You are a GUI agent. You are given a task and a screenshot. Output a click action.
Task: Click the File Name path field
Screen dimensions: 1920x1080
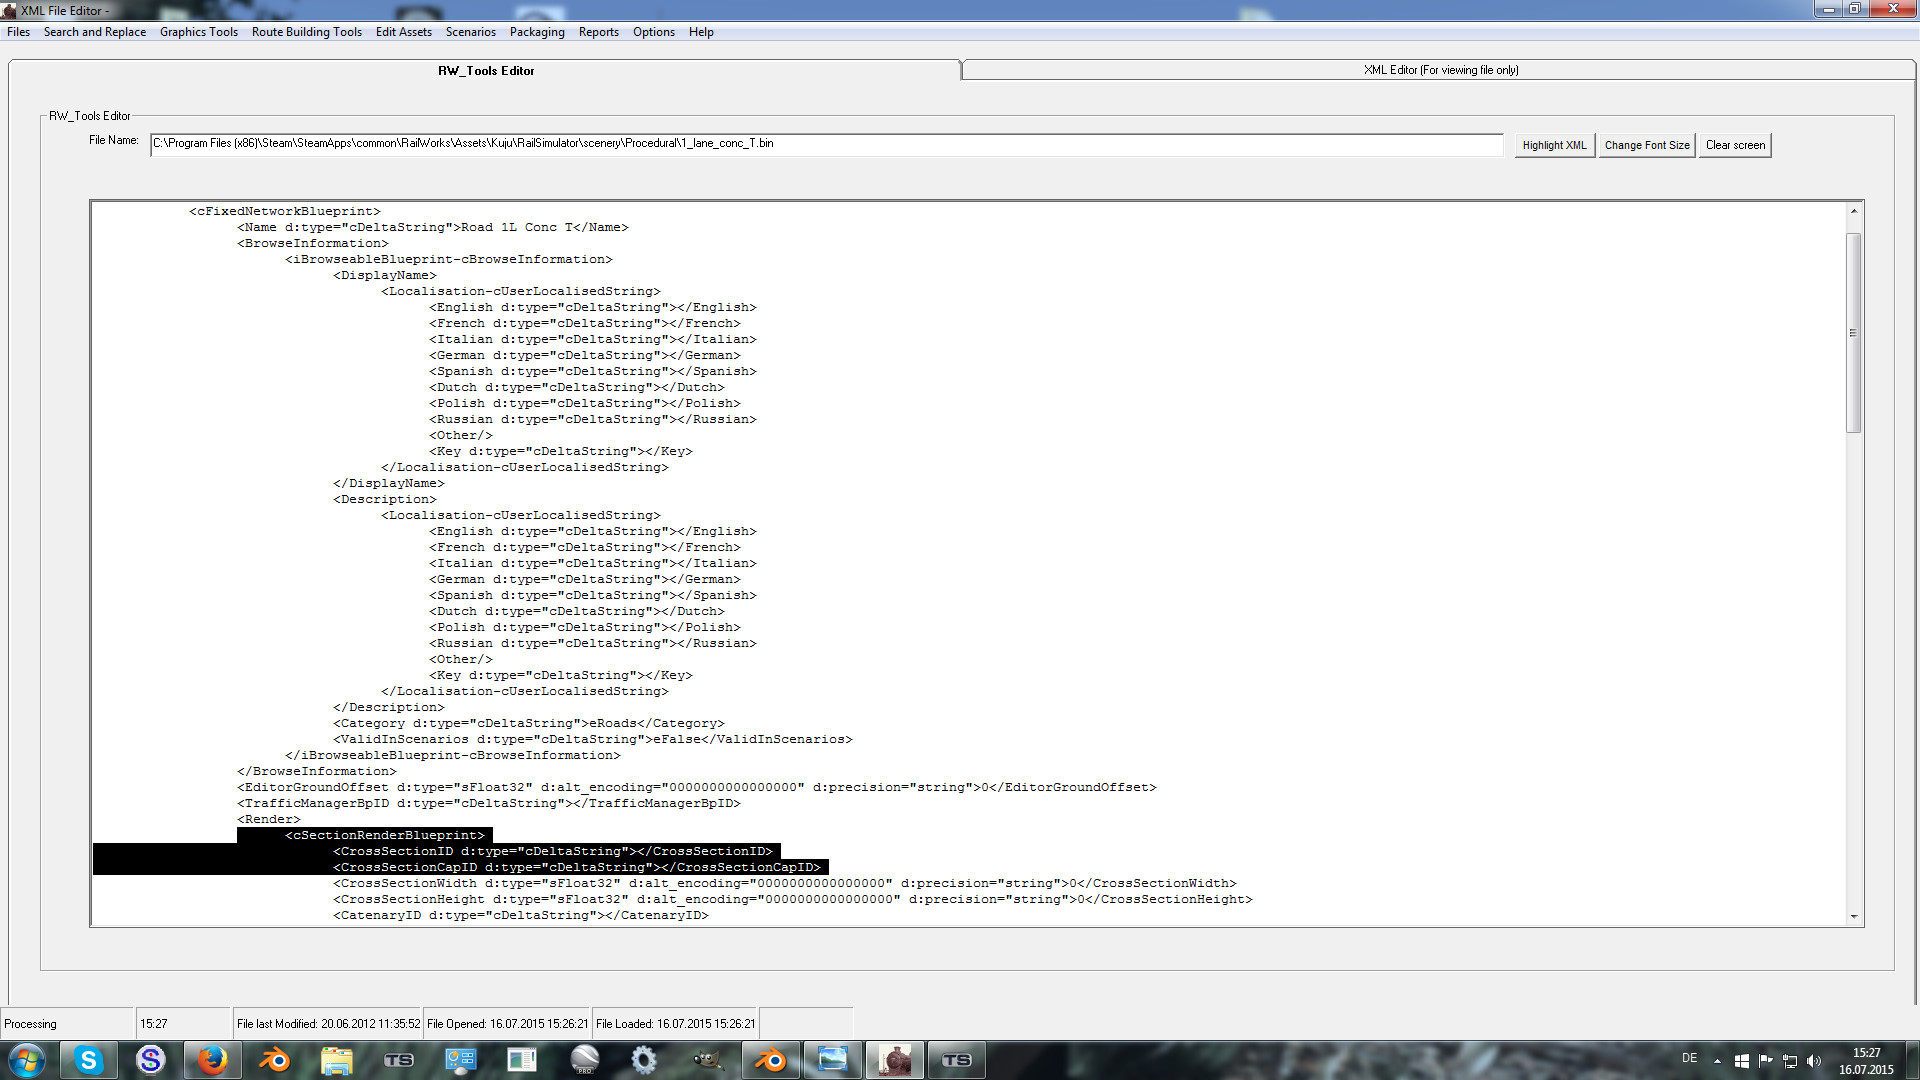pos(826,144)
